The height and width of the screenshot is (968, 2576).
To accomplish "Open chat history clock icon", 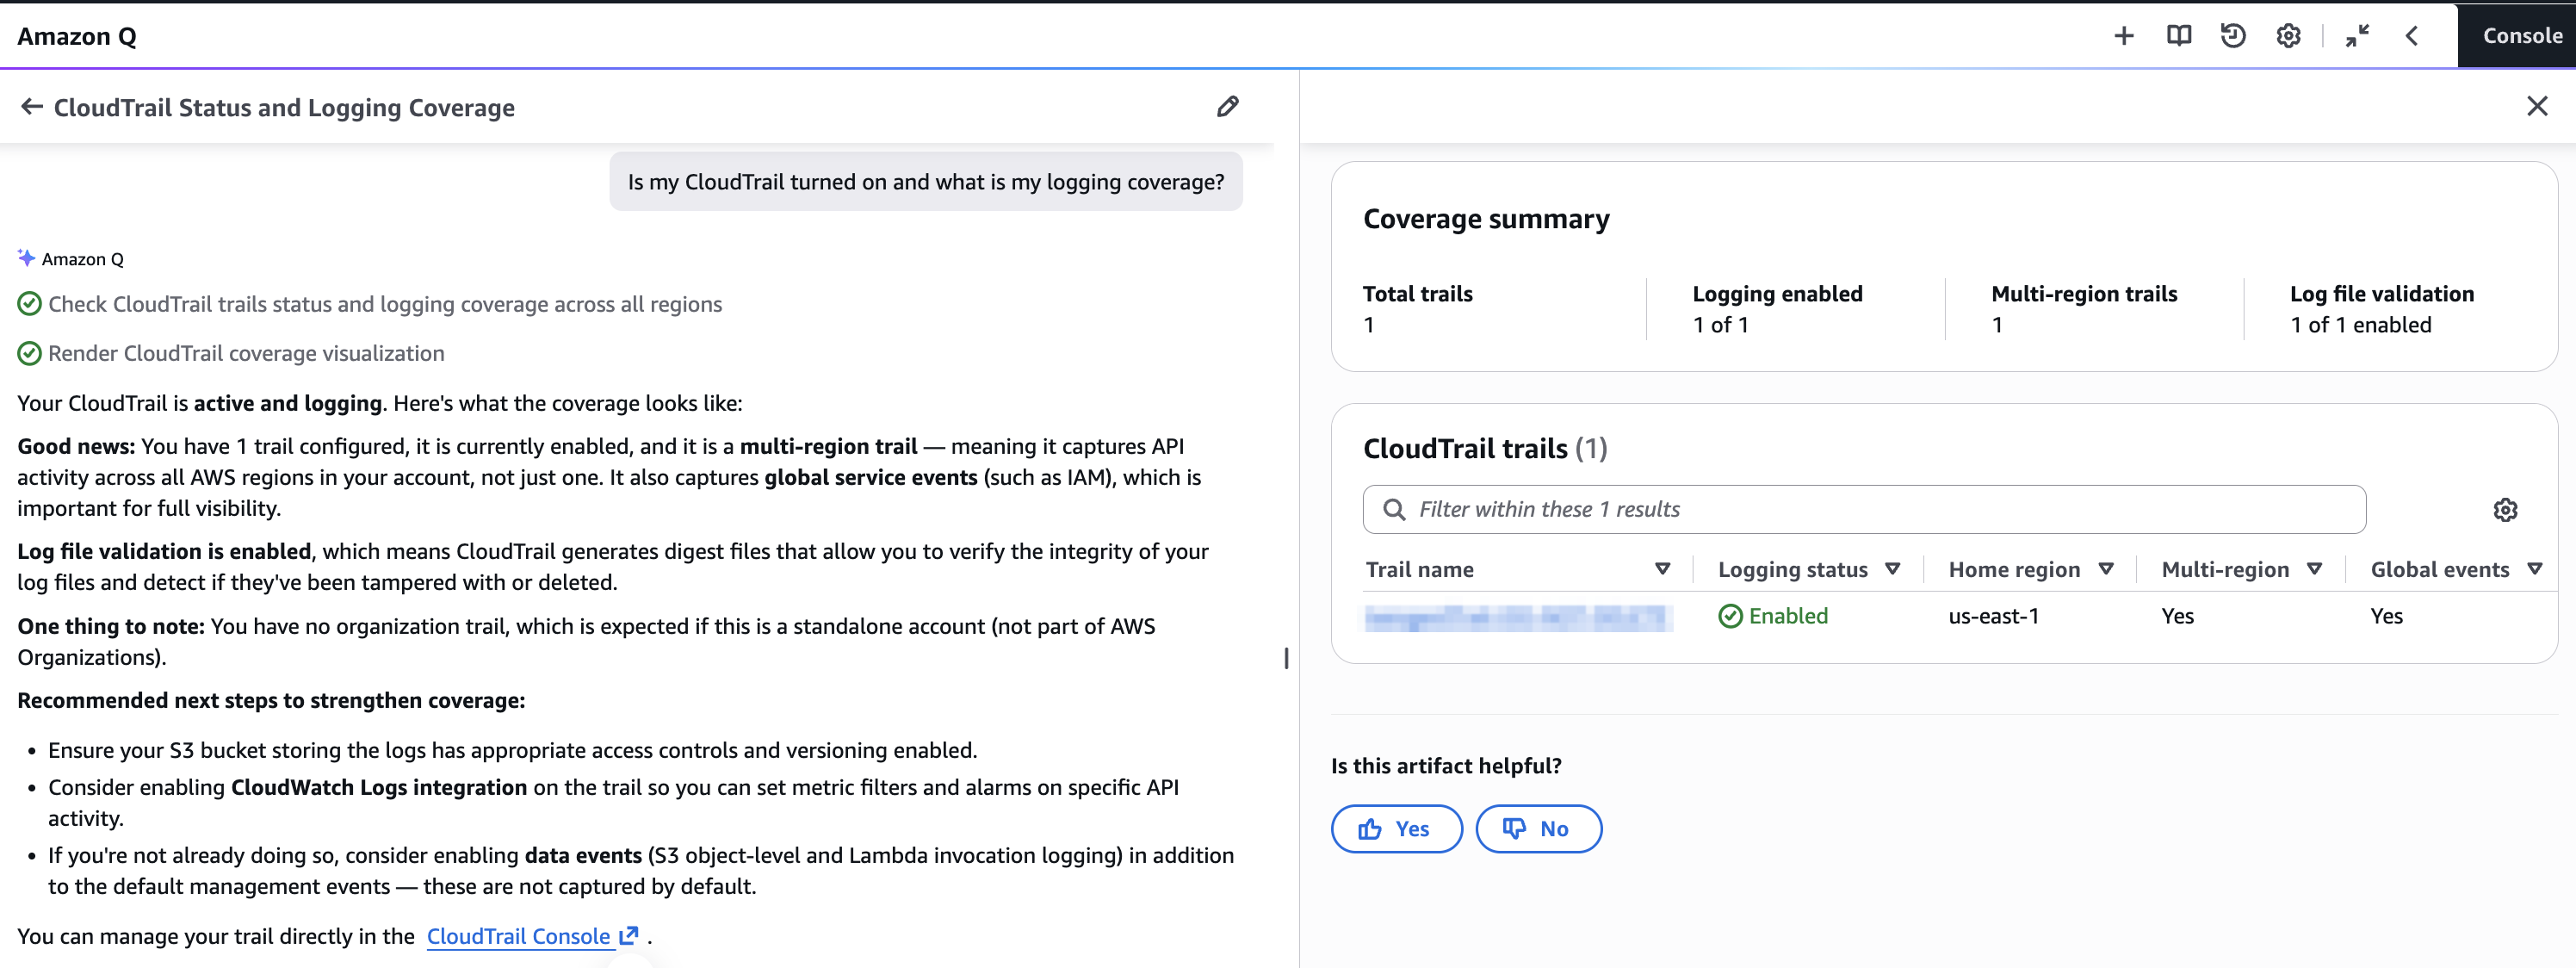I will click(2233, 36).
